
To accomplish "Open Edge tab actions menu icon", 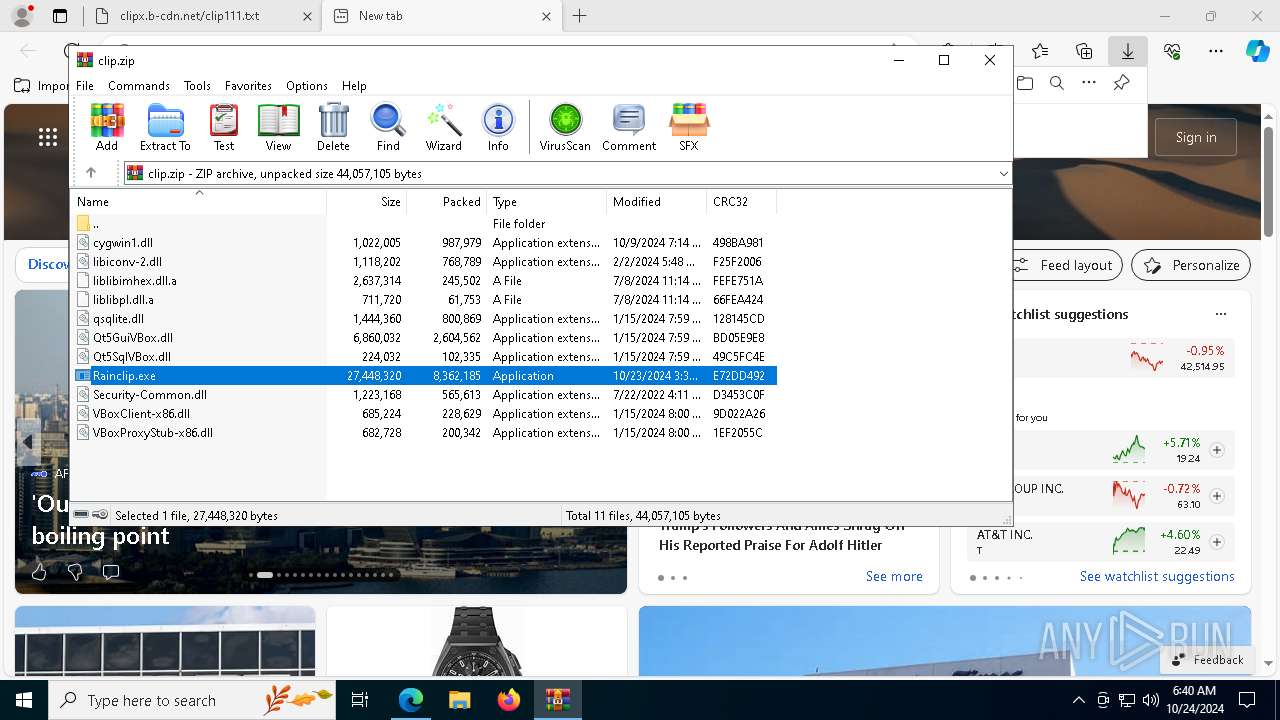I will click(x=60, y=16).
